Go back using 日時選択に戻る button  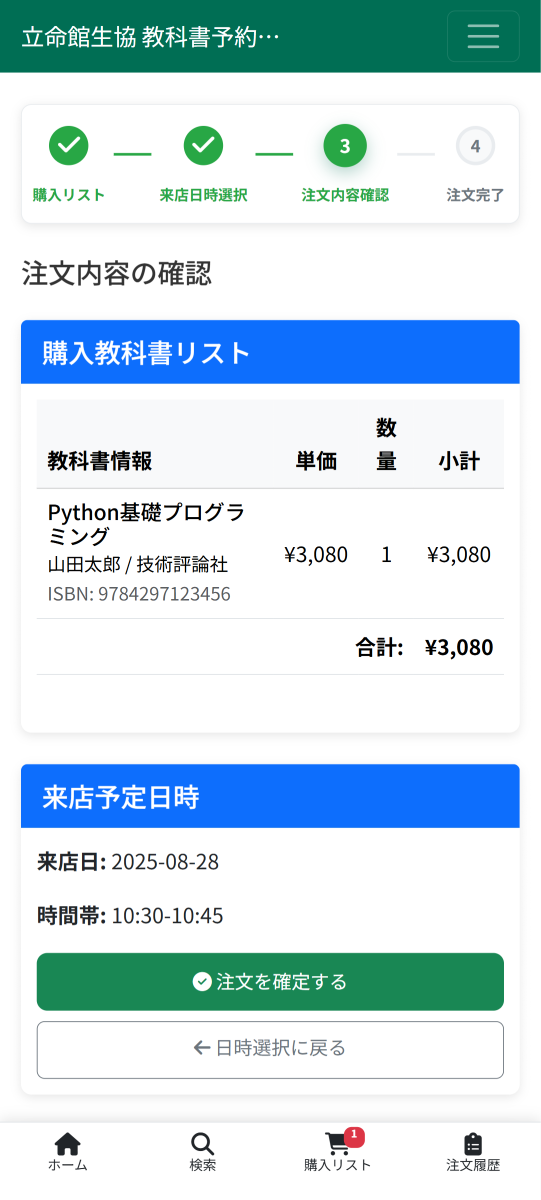(270, 1050)
